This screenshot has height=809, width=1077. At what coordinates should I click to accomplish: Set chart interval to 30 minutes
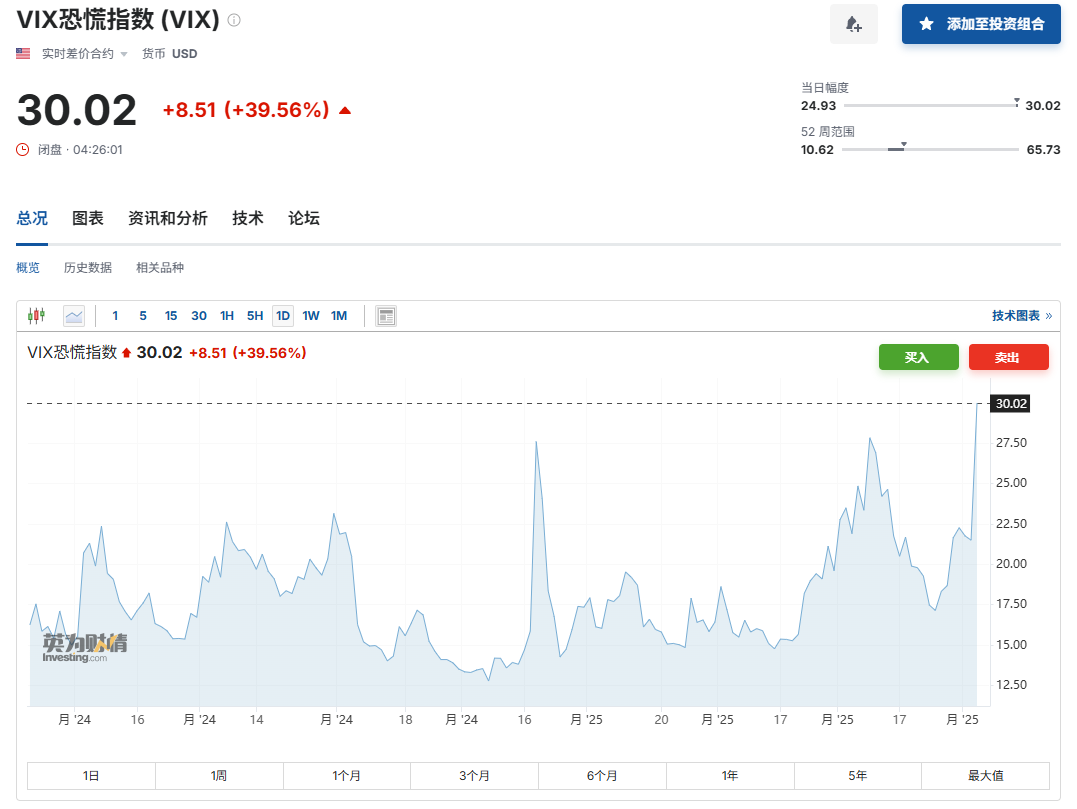tap(199, 316)
